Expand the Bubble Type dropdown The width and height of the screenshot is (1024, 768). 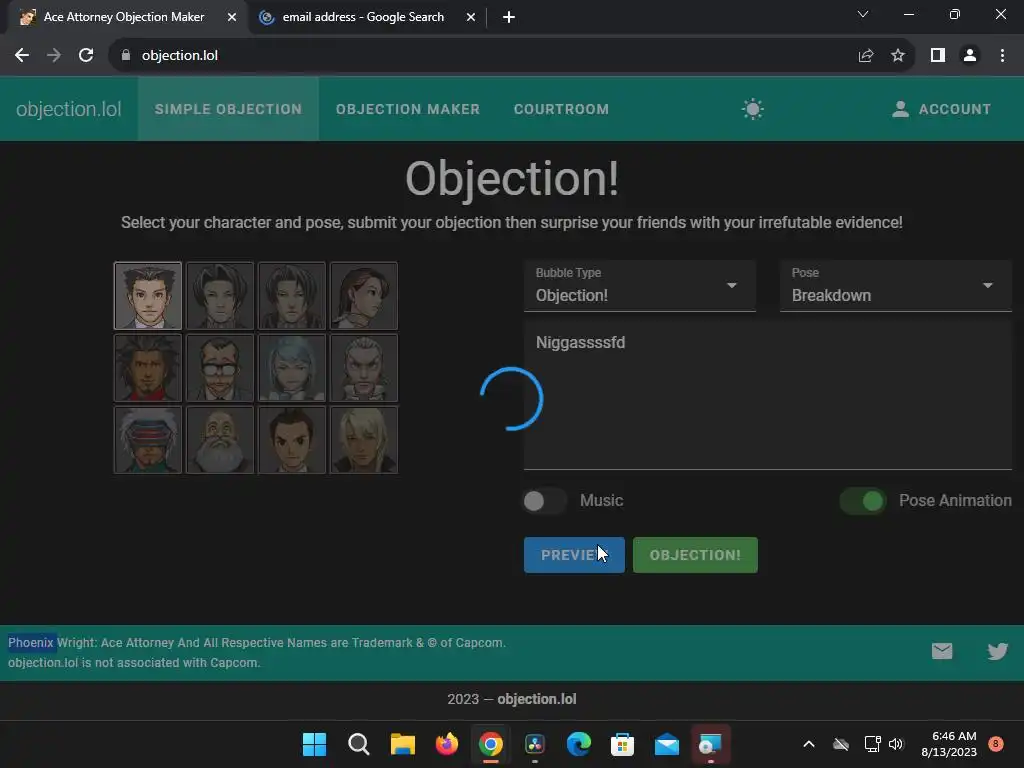[639, 286]
